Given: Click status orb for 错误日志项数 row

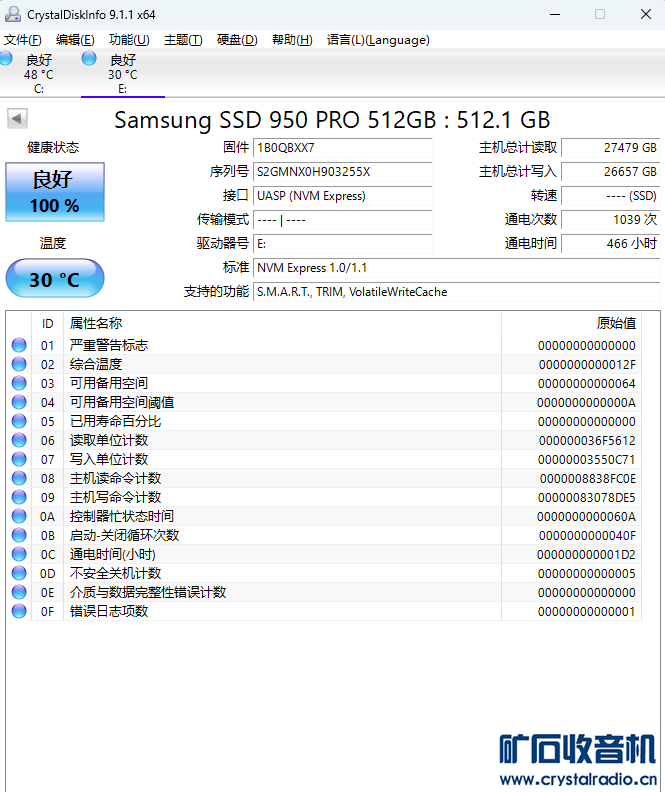Looking at the screenshot, I should 19,611.
